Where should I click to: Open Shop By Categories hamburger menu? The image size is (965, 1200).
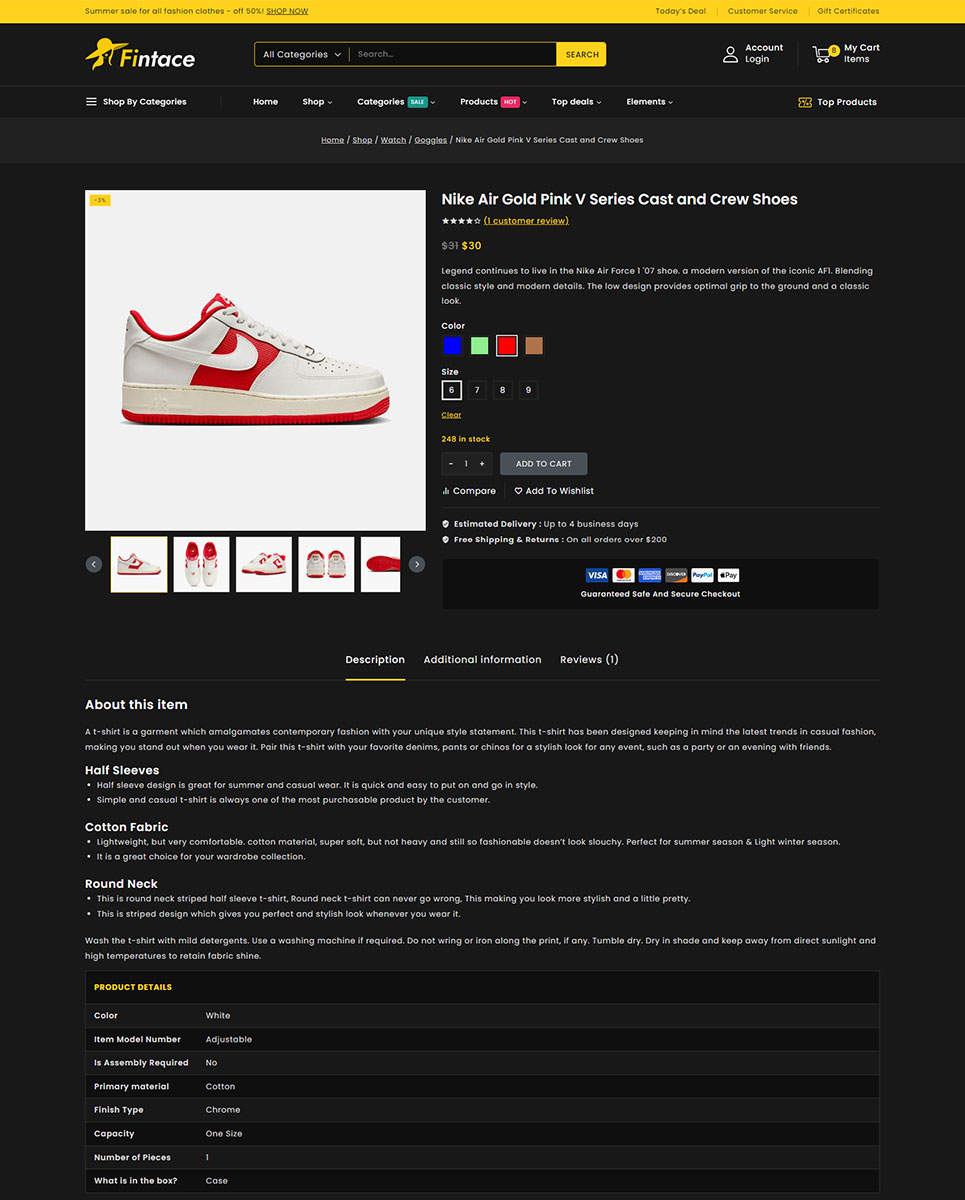91,102
